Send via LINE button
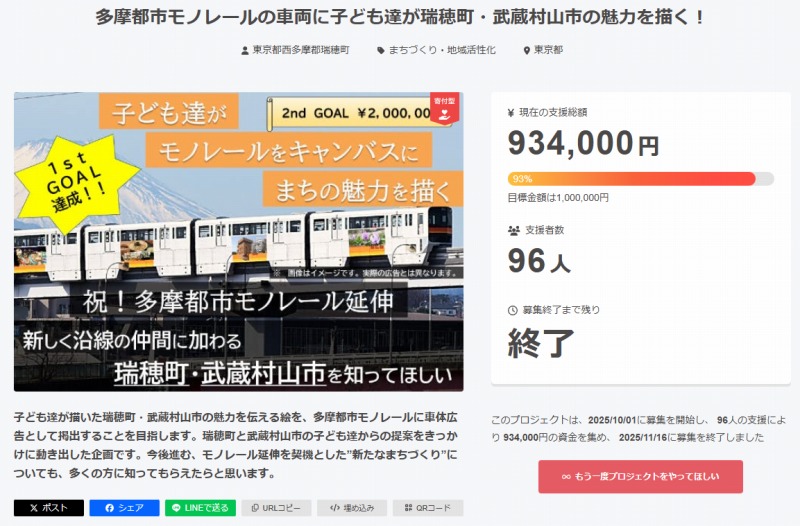This screenshot has width=800, height=526. [x=200, y=508]
